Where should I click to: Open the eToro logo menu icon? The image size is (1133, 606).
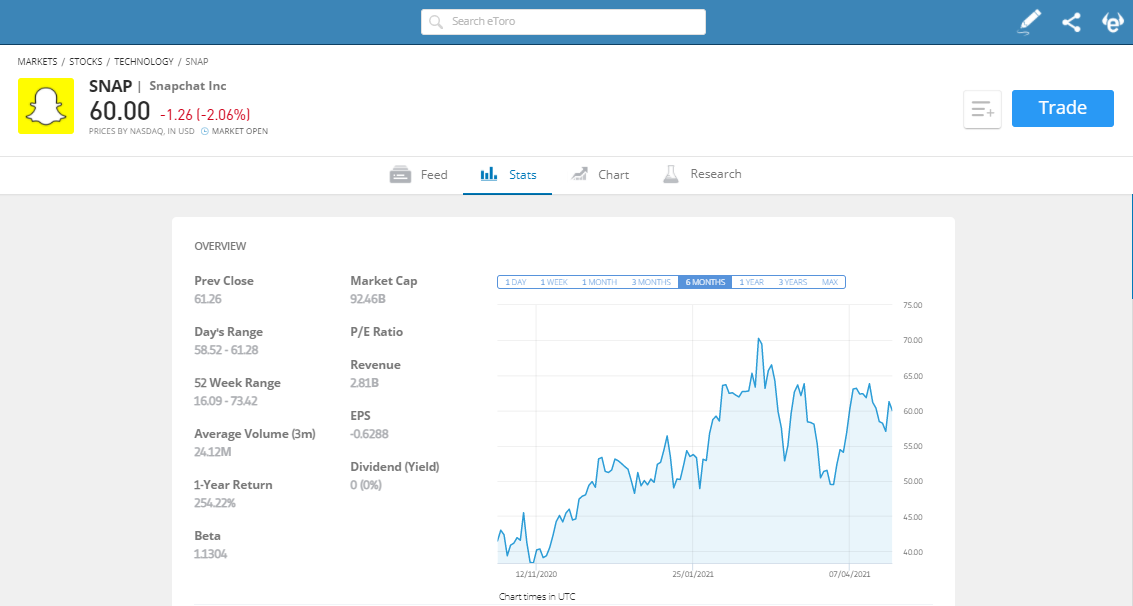pyautogui.click(x=1113, y=22)
